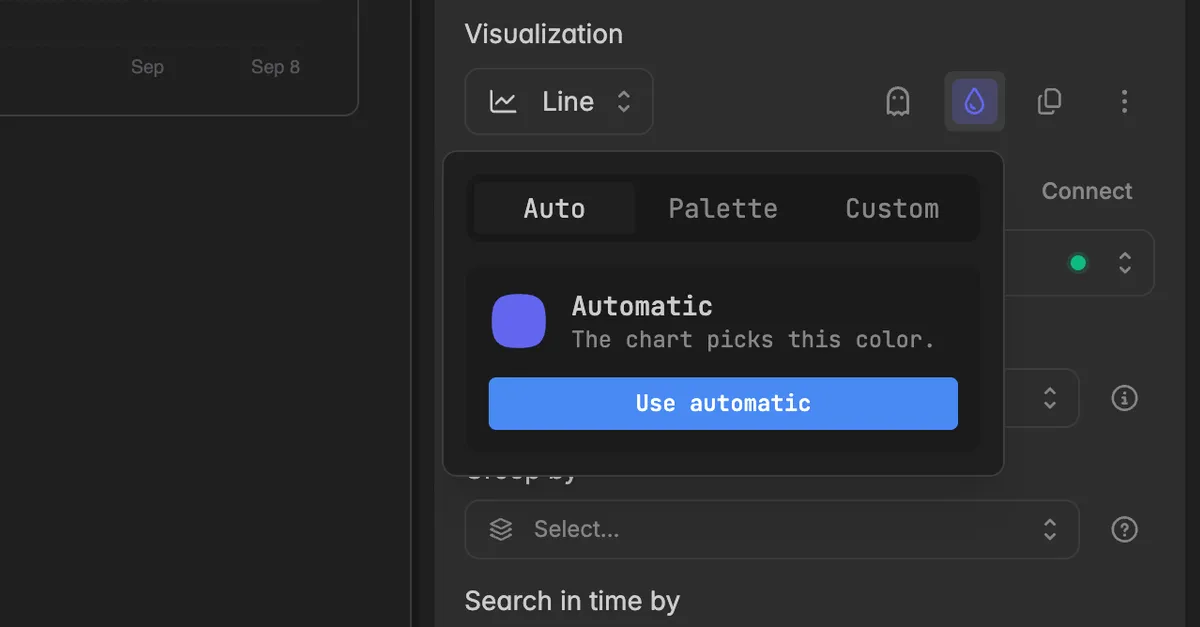Click the Use automatic button
Screen dimensions: 1200x627
(723, 403)
